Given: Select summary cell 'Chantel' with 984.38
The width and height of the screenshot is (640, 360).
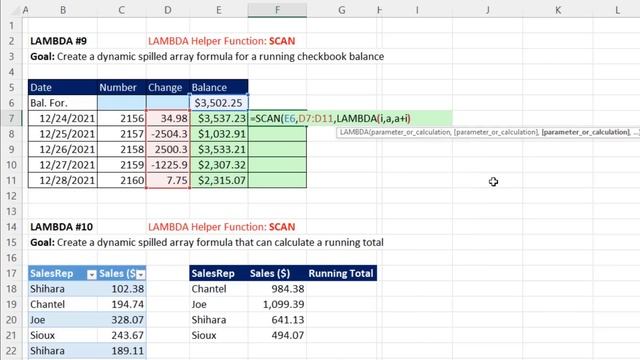Looking at the screenshot, I should [219, 289].
